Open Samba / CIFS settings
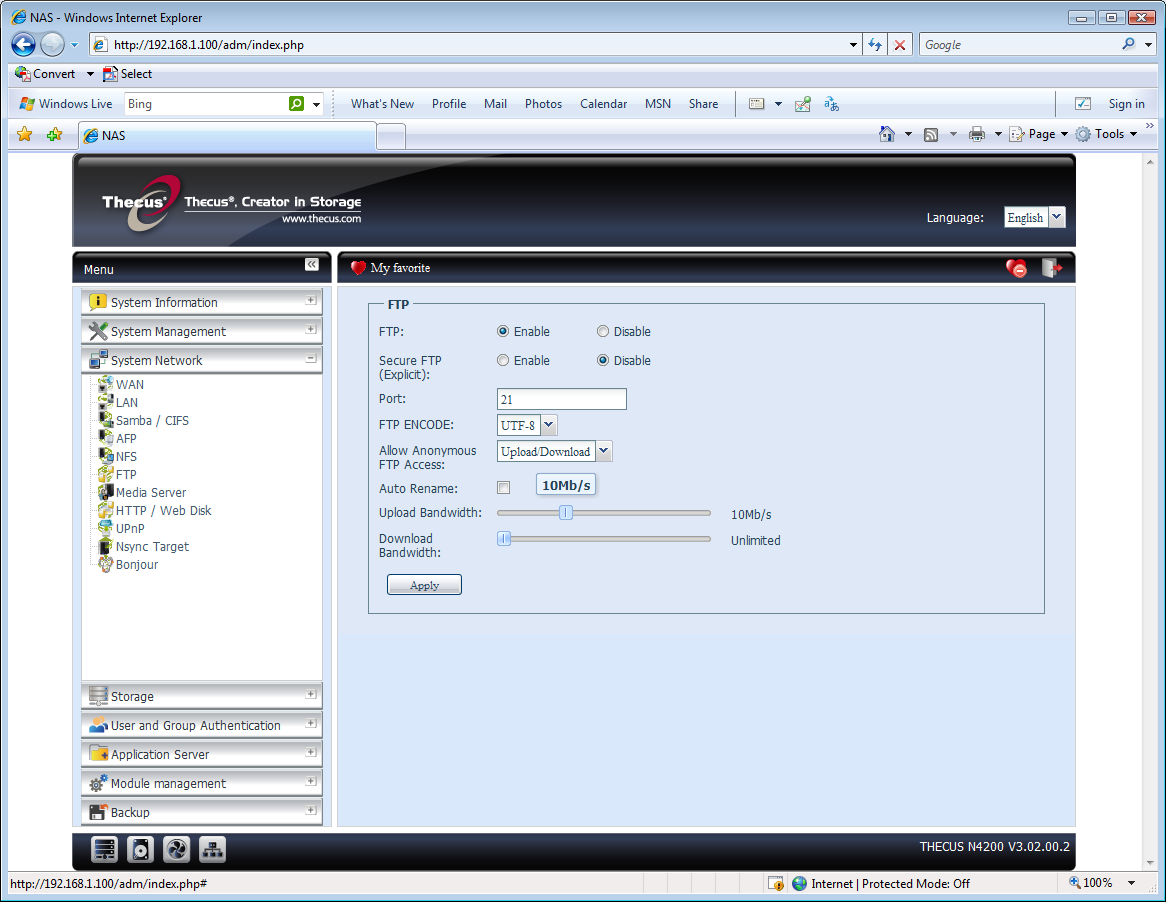Screen dimensions: 1166x902 tap(152, 420)
